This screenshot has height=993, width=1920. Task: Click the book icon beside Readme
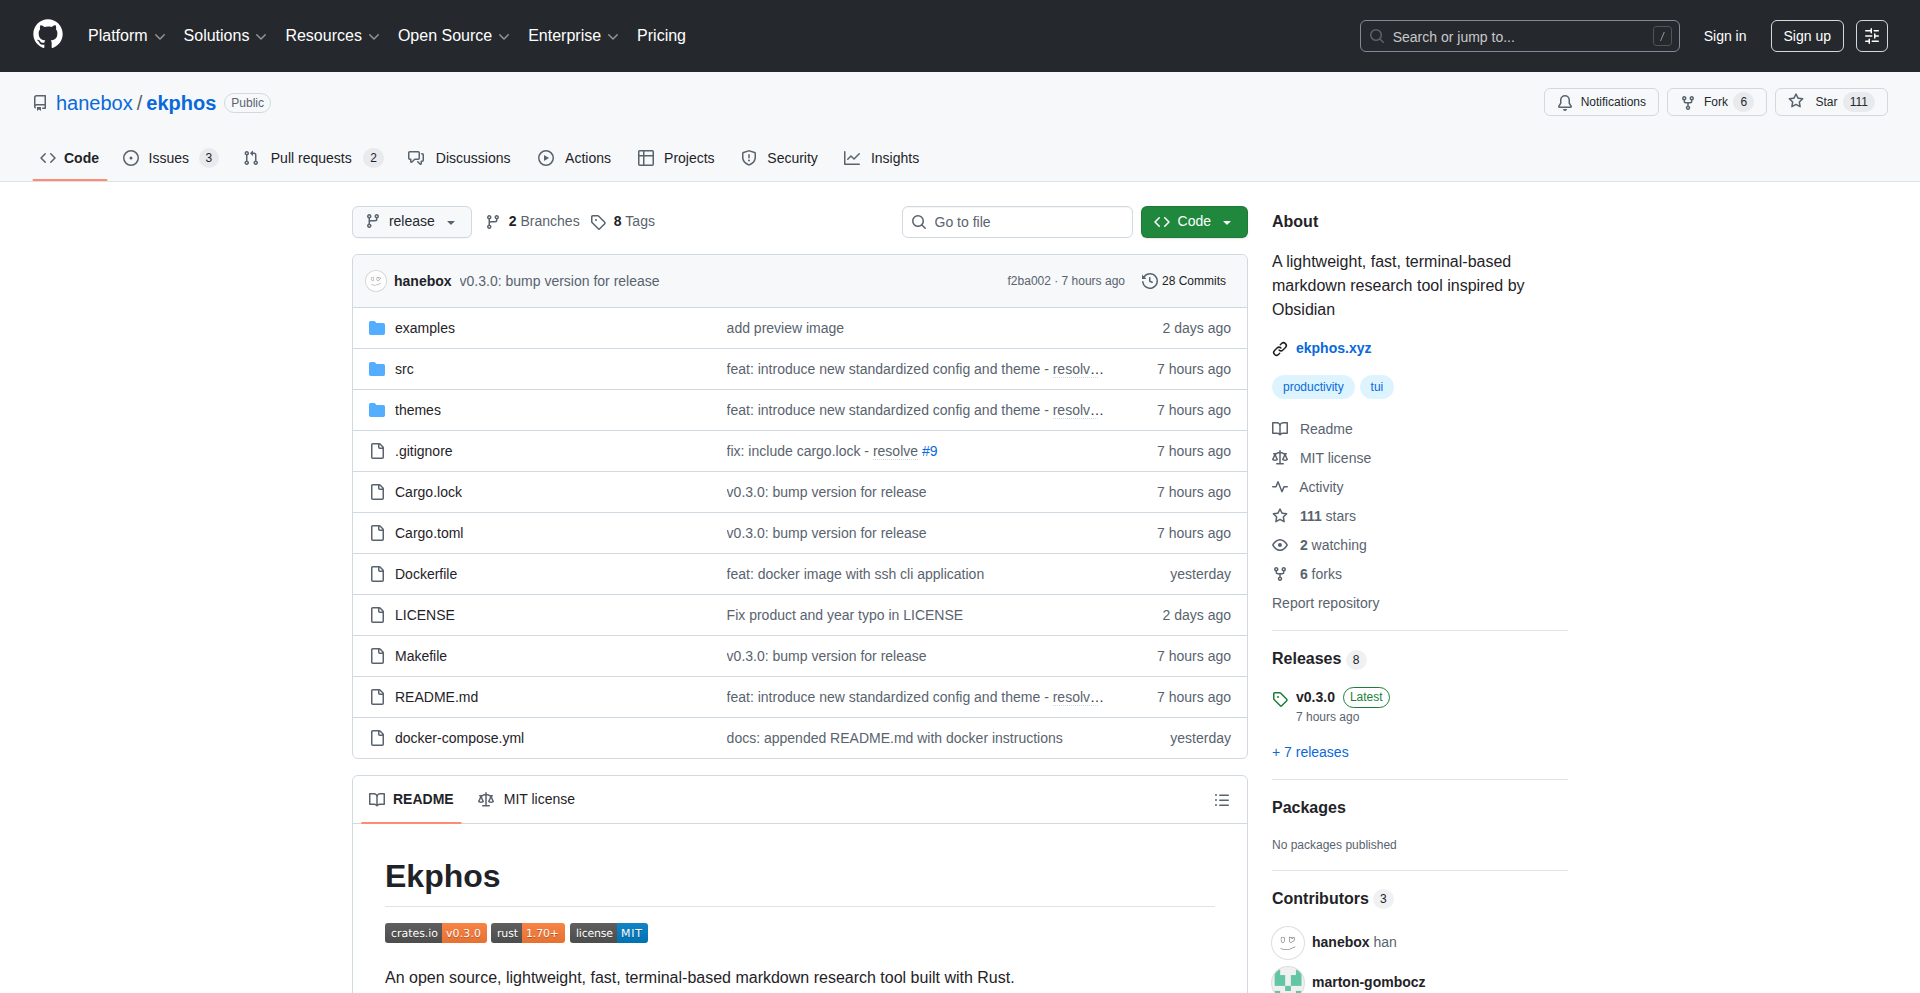tap(1280, 429)
